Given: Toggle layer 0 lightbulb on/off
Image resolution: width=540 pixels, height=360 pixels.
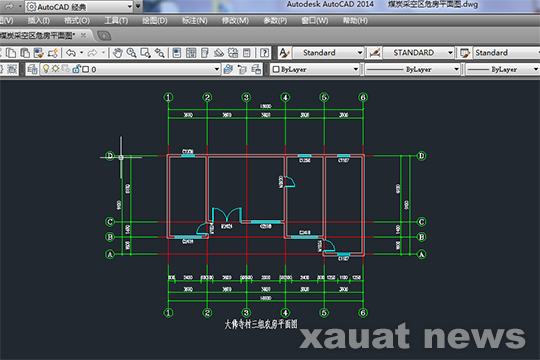Looking at the screenshot, I should click(x=46, y=69).
